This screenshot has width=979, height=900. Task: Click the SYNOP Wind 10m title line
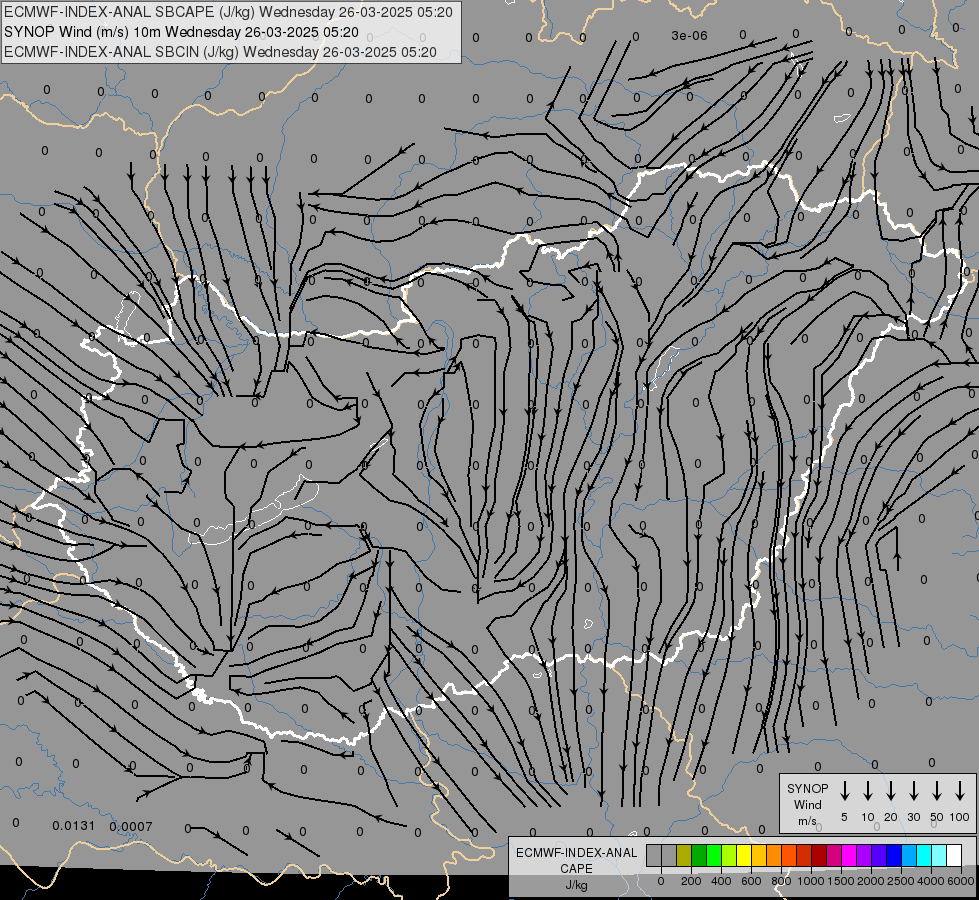[x=181, y=32]
